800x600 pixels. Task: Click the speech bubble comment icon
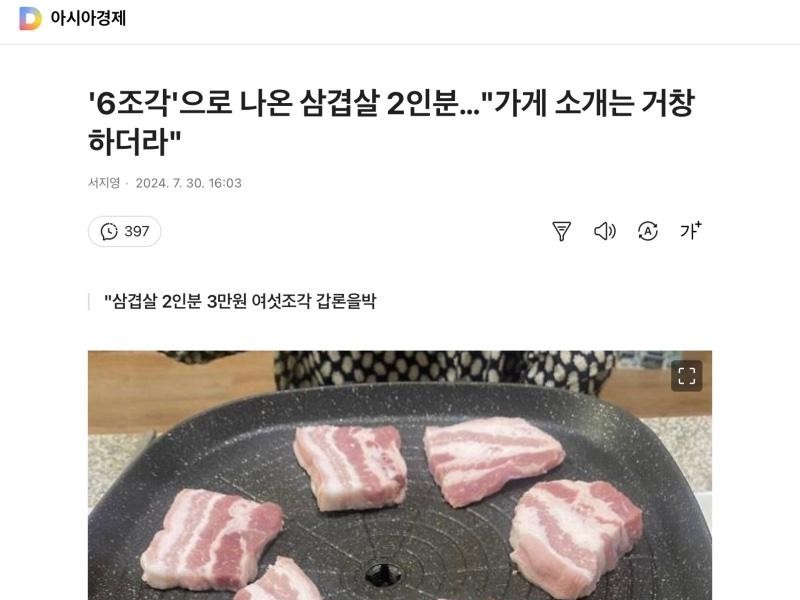tap(109, 232)
